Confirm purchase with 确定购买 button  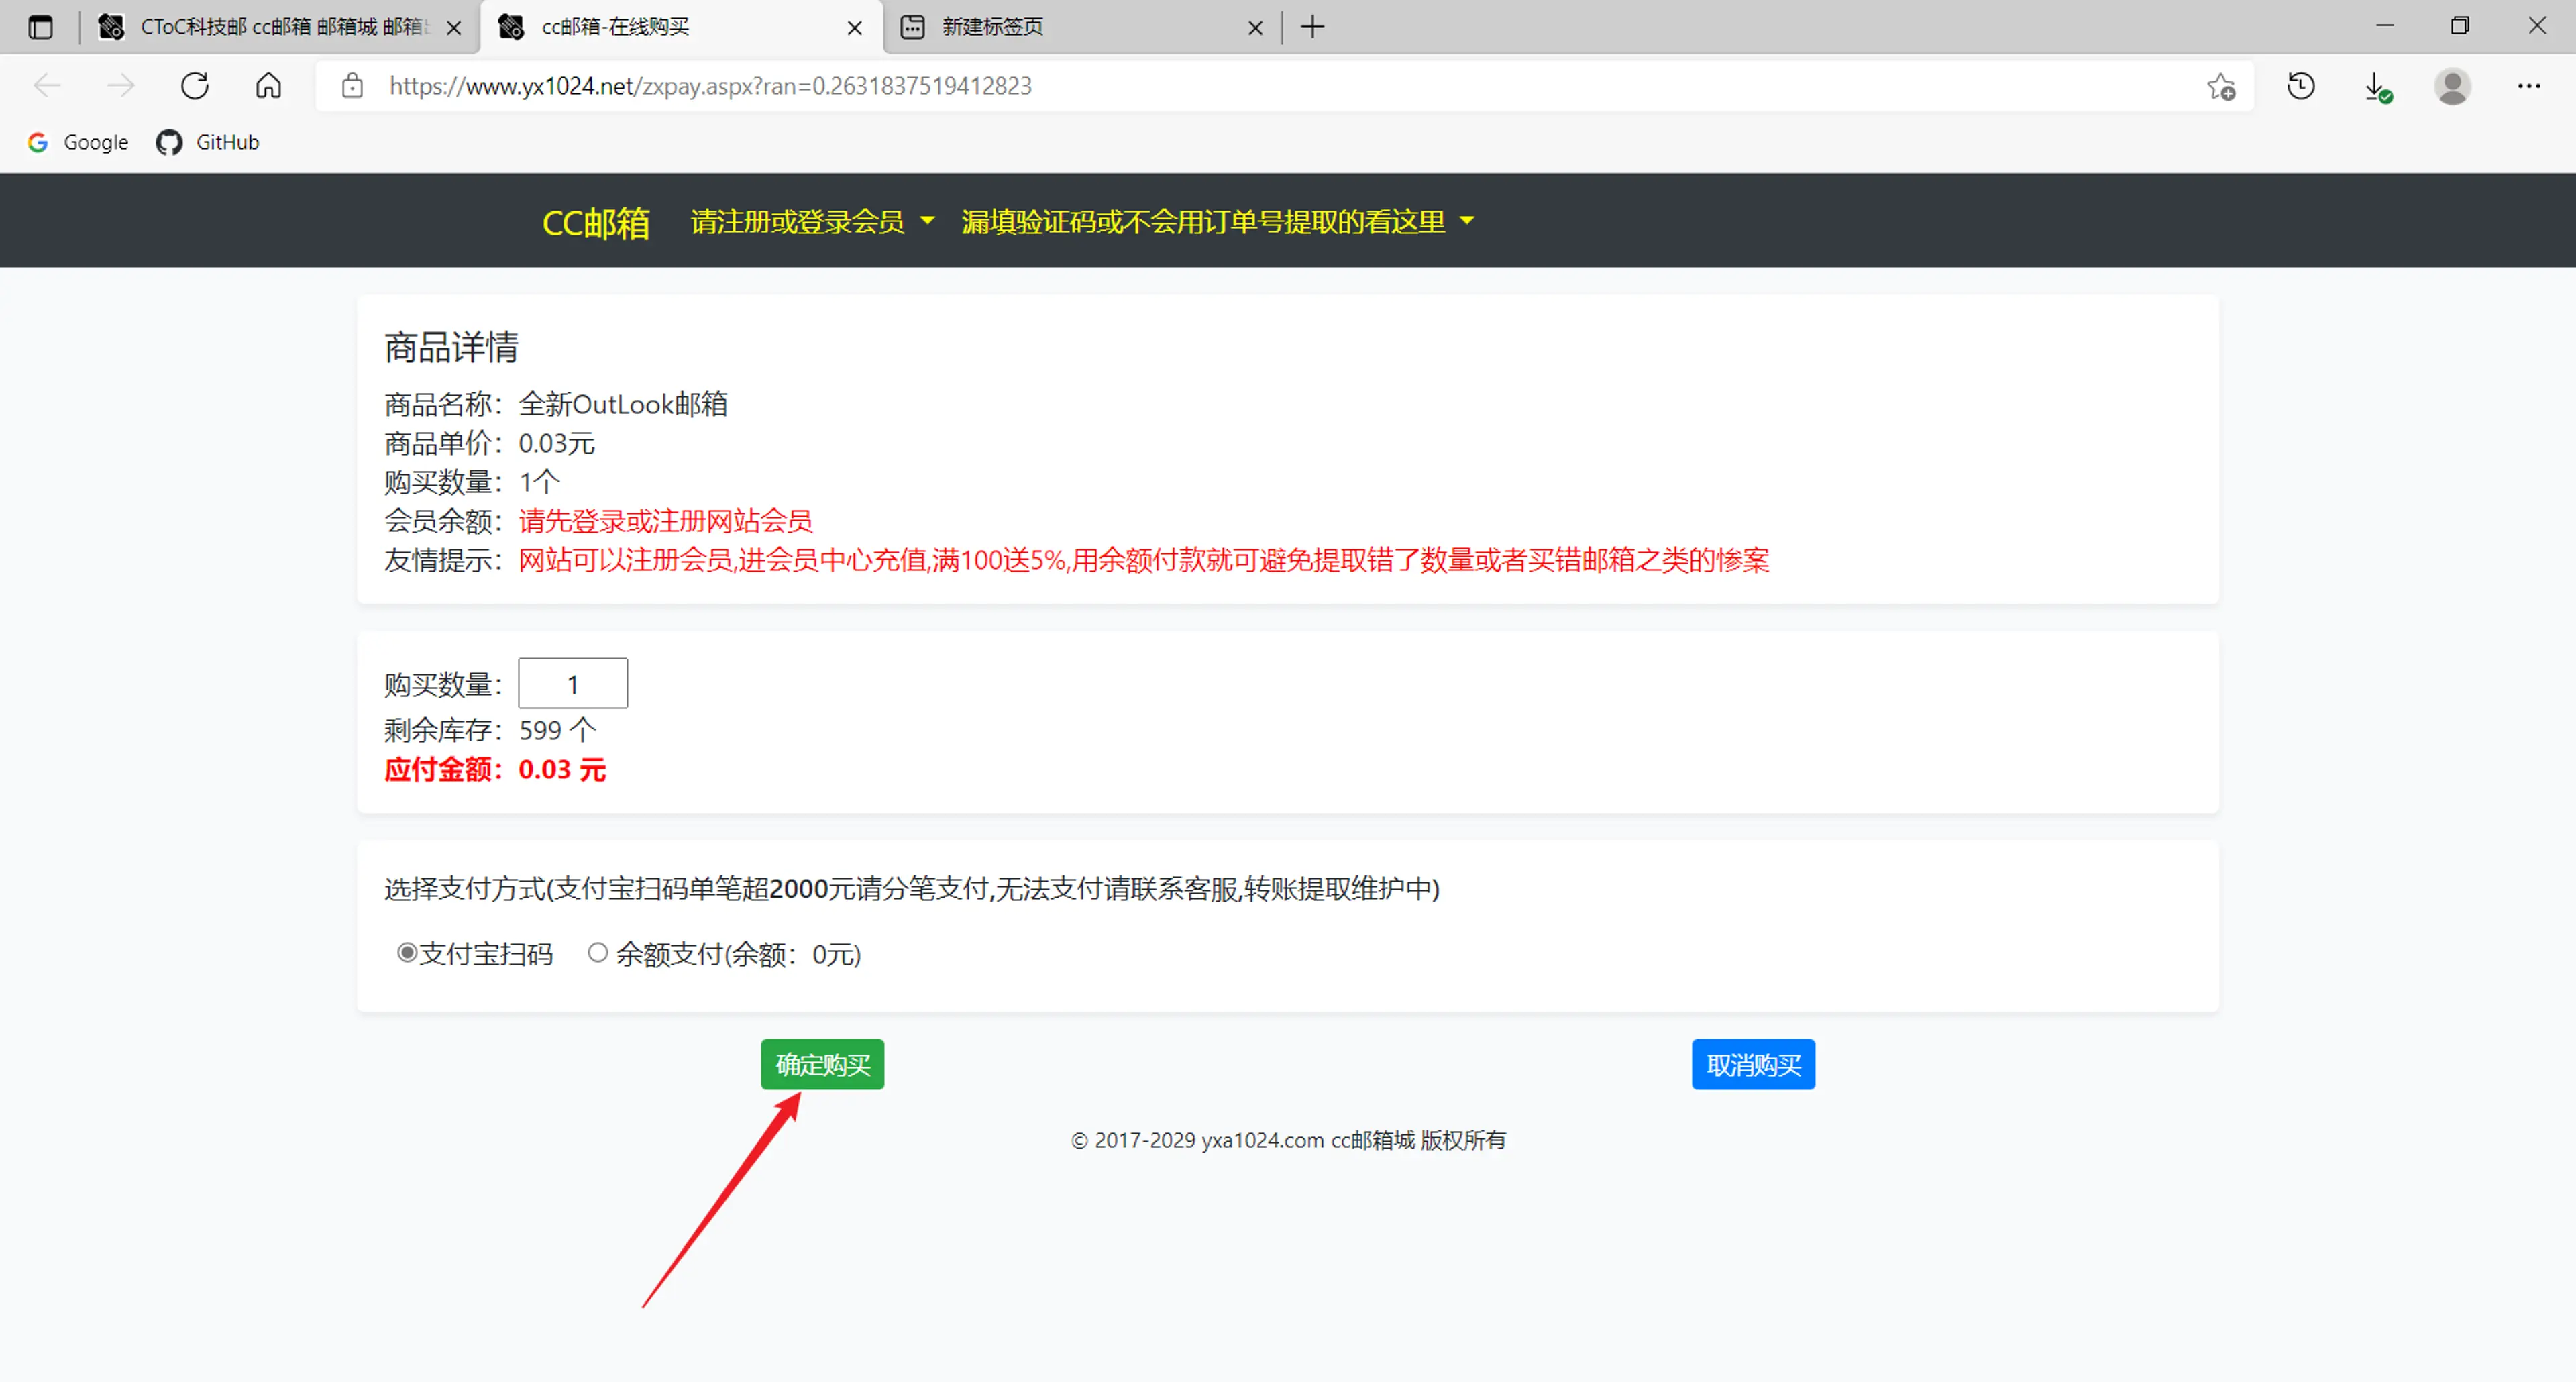822,1064
